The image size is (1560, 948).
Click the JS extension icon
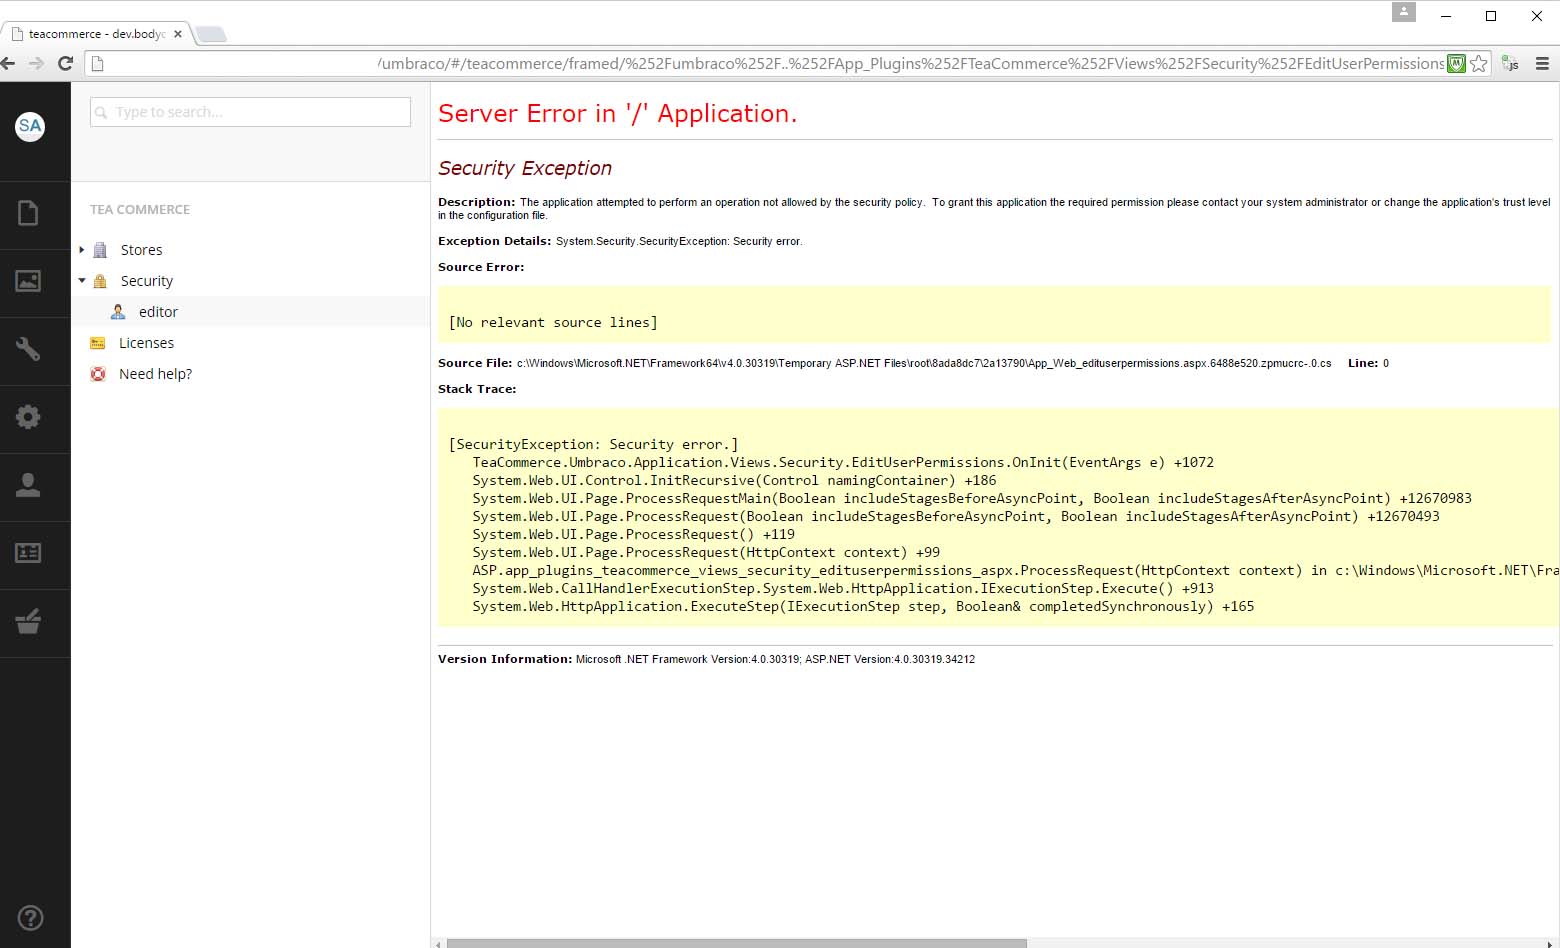[1510, 63]
